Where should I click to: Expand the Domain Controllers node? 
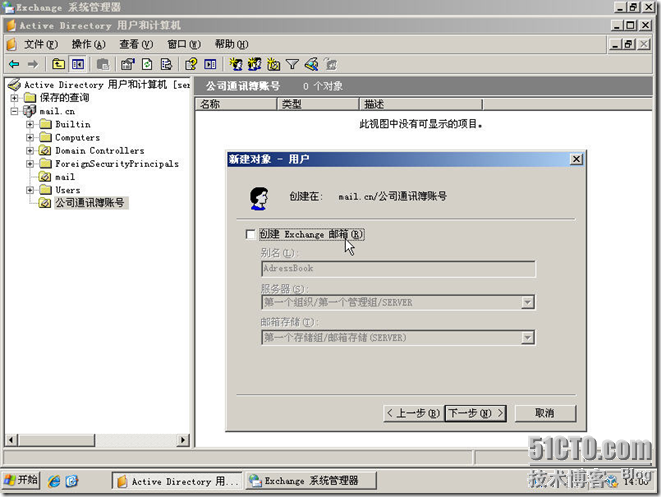point(30,150)
